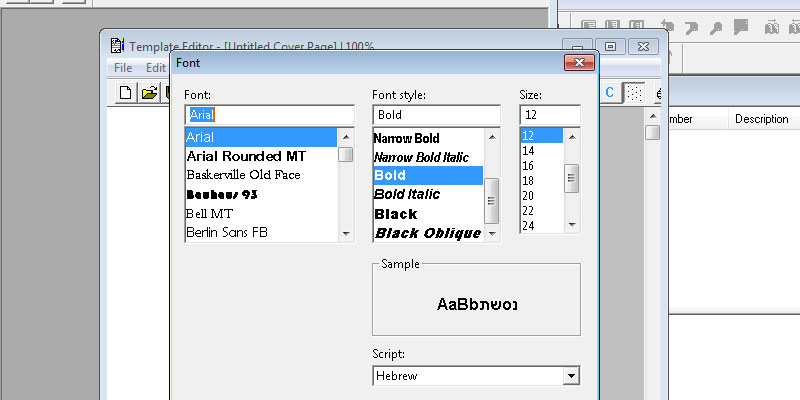Click the Font name text field
Viewport: 800px width, 400px height.
coord(269,115)
